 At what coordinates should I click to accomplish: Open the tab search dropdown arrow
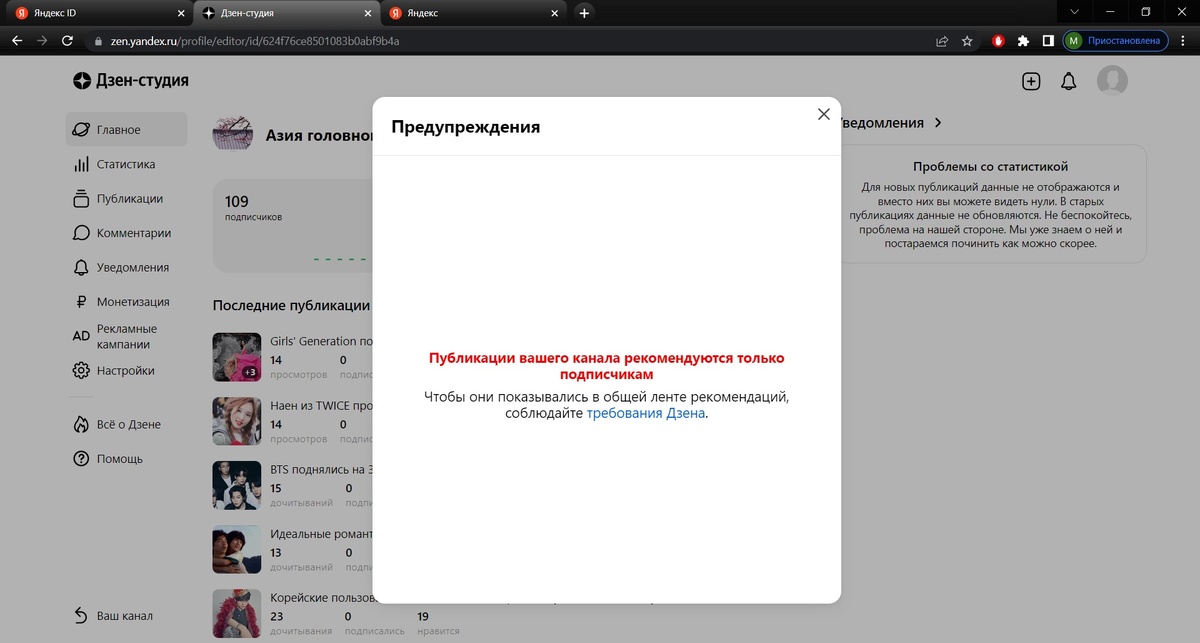(x=1074, y=12)
